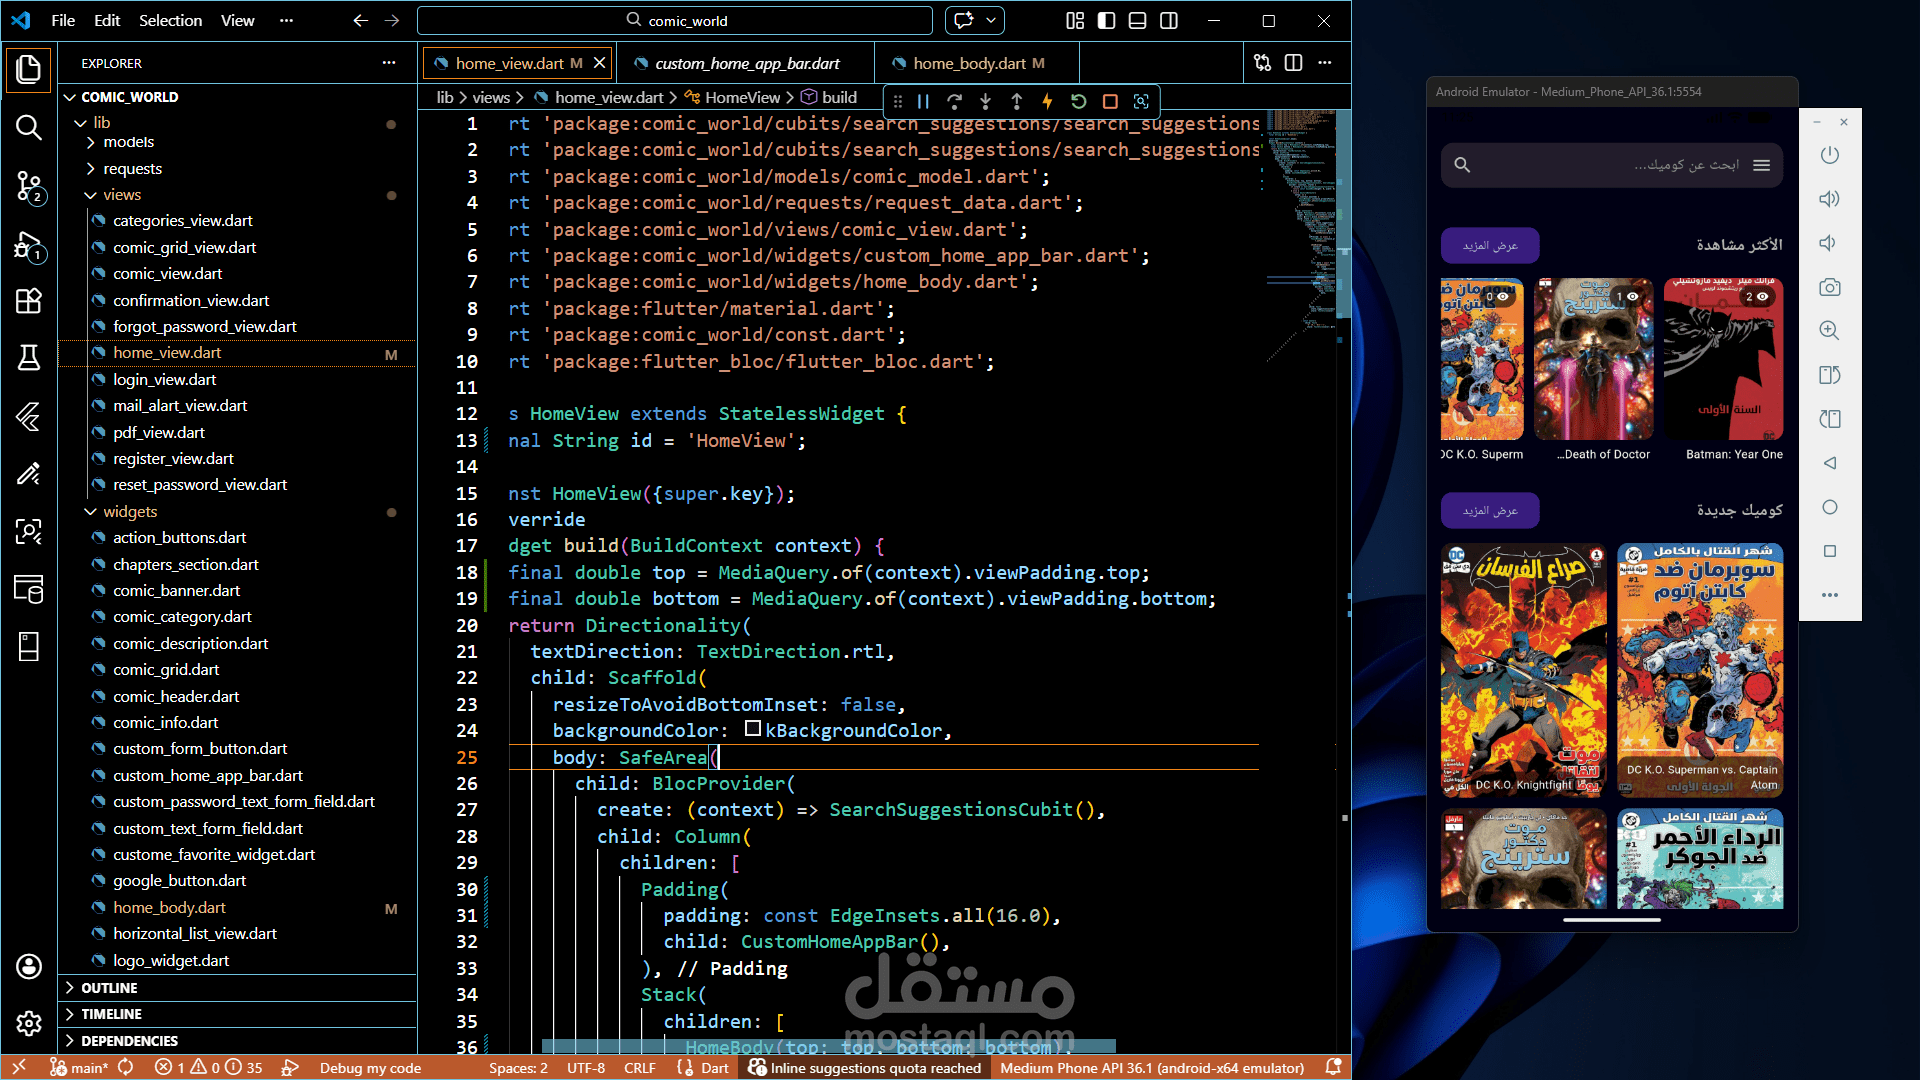1920x1080 pixels.
Task: Pause debugging from the debug toolbar
Action: point(923,101)
